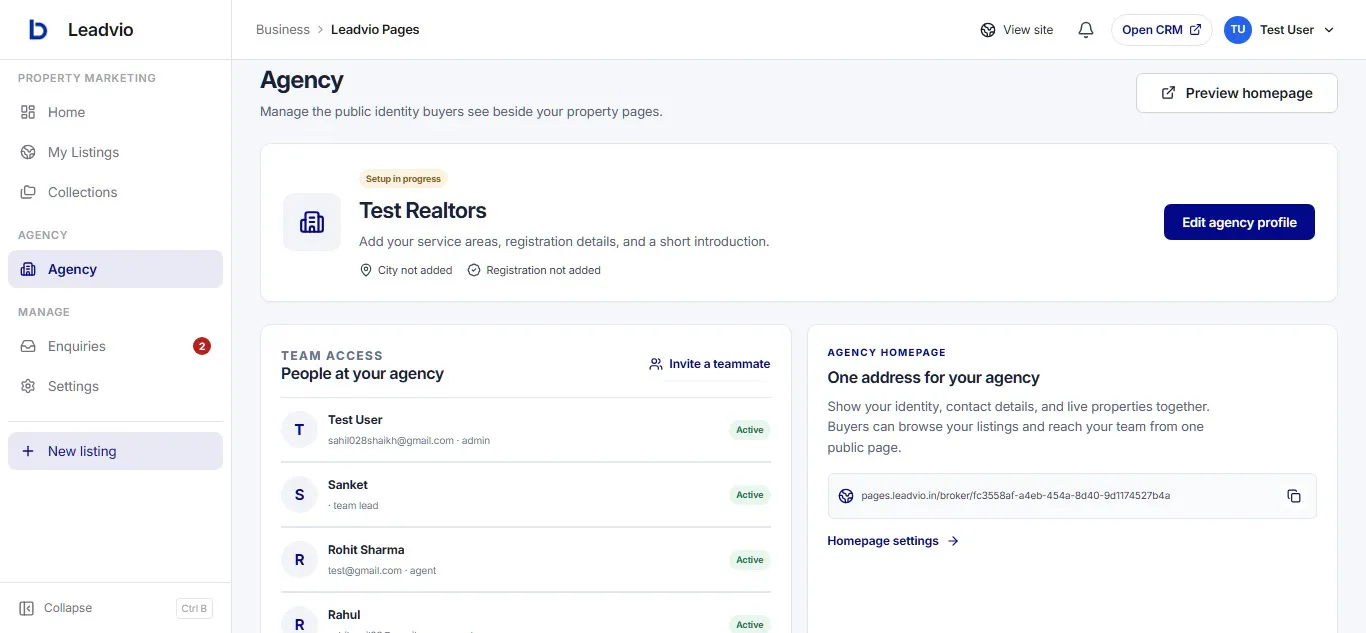Click the collapse sidebar icon
Image resolution: width=1366 pixels, height=633 pixels.
[x=27, y=608]
